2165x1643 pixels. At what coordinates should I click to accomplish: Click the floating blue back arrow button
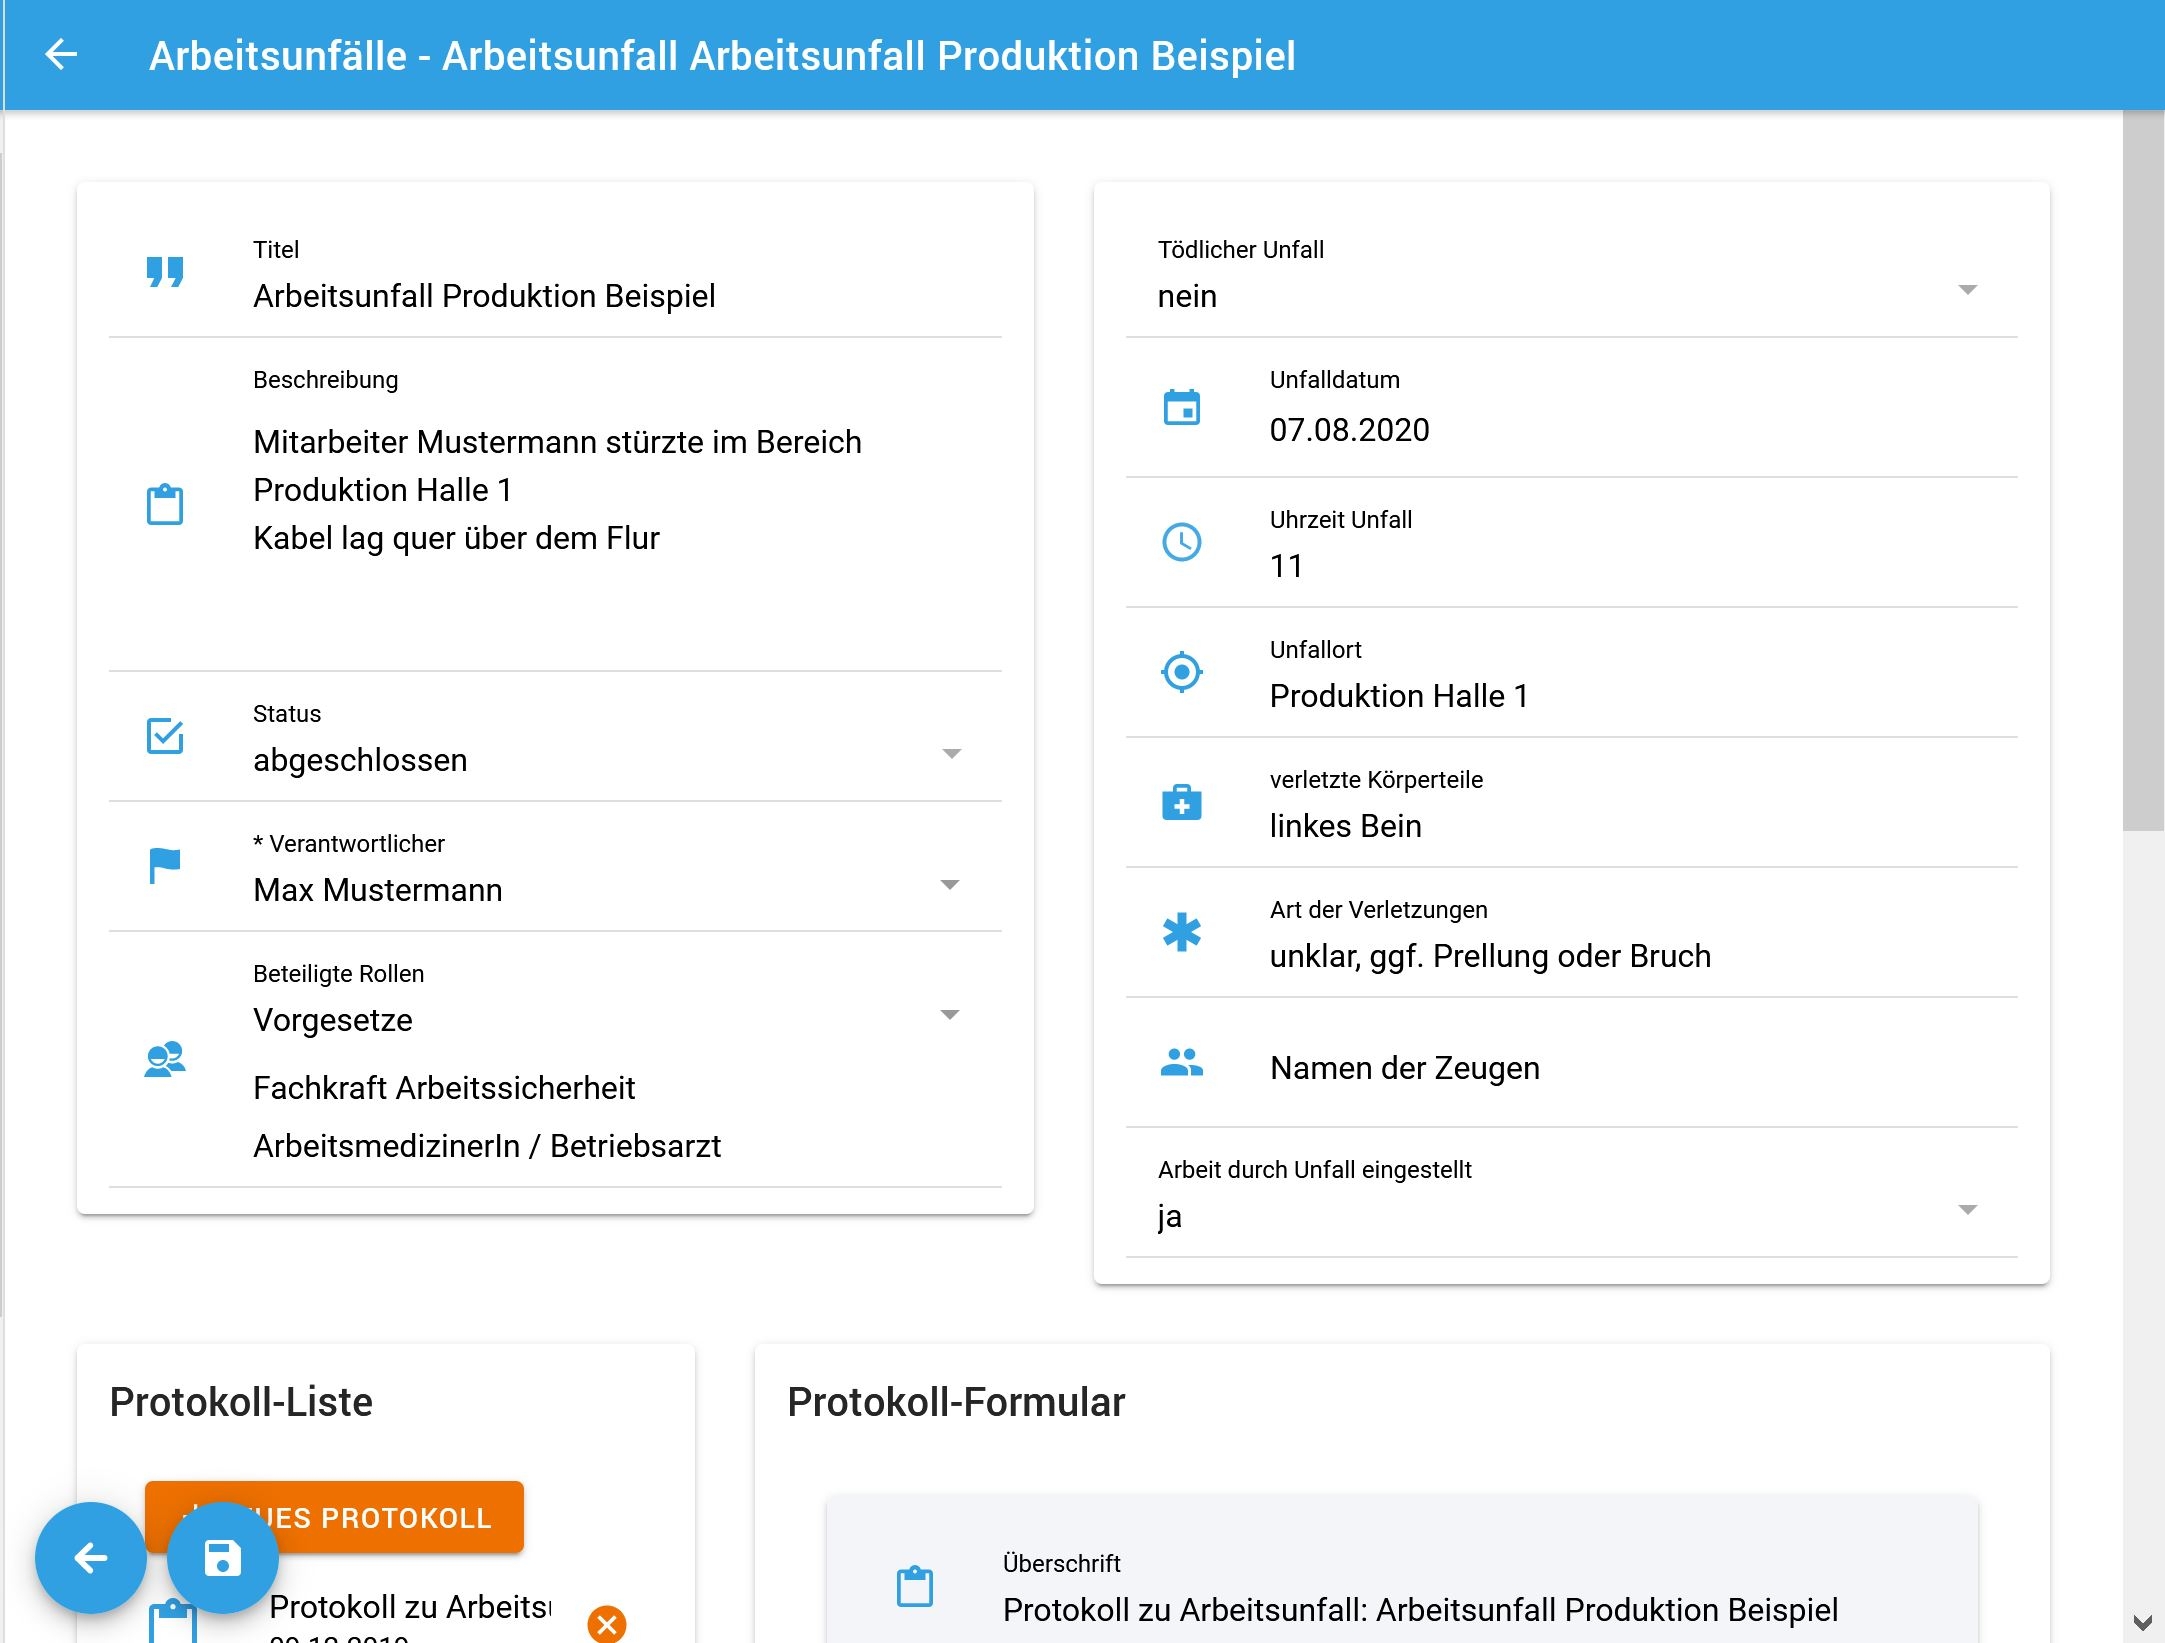[x=91, y=1558]
